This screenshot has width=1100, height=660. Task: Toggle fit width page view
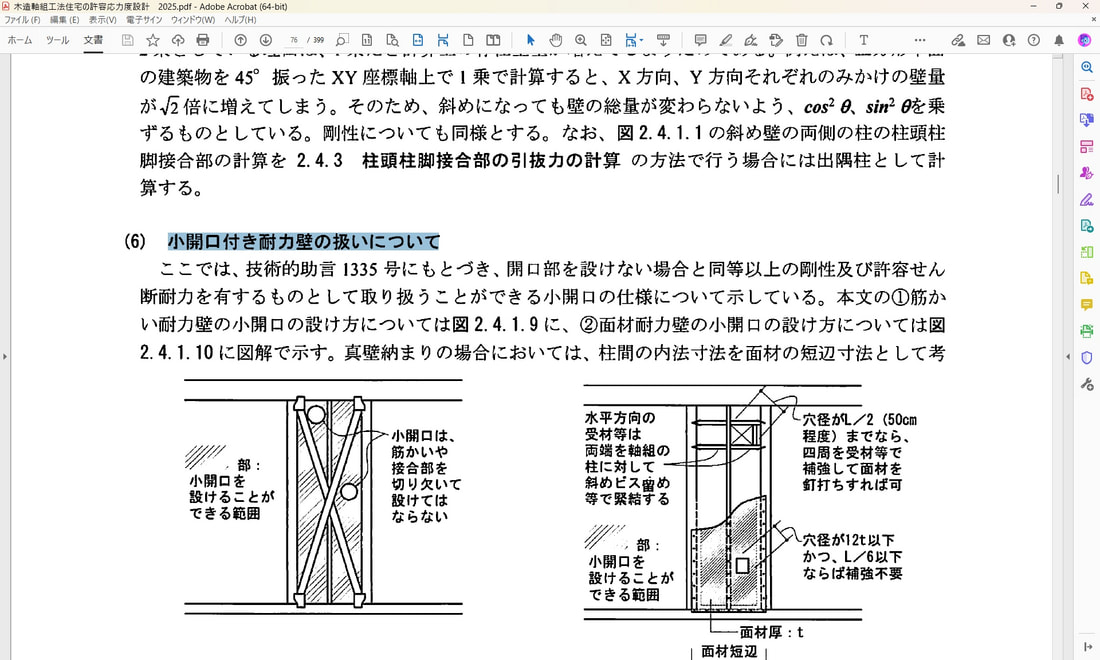[x=418, y=40]
